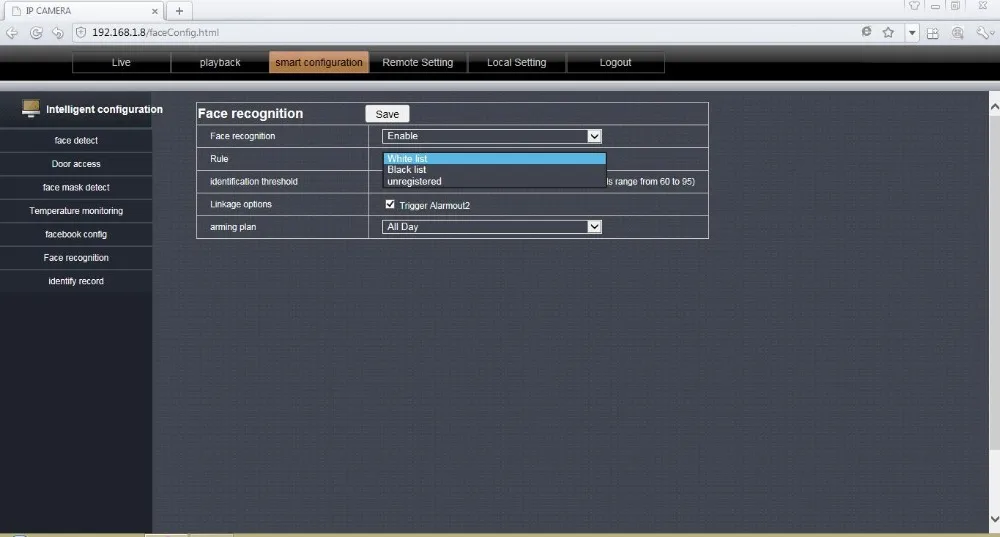
Task: Open the extensions grid icon
Action: [x=932, y=33]
